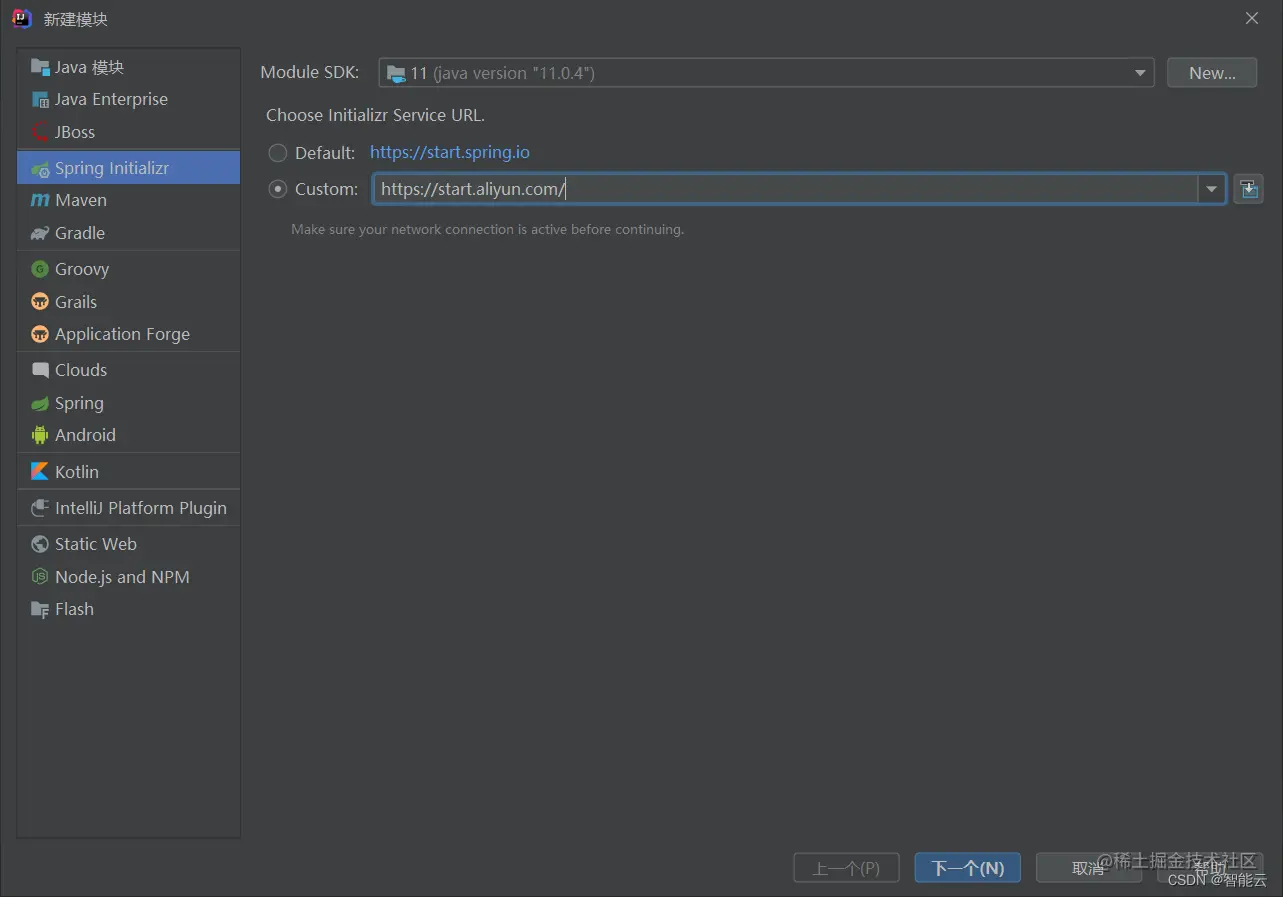1283x897 pixels.
Task: Click the Node.js and NPM icon
Action: pyautogui.click(x=40, y=577)
